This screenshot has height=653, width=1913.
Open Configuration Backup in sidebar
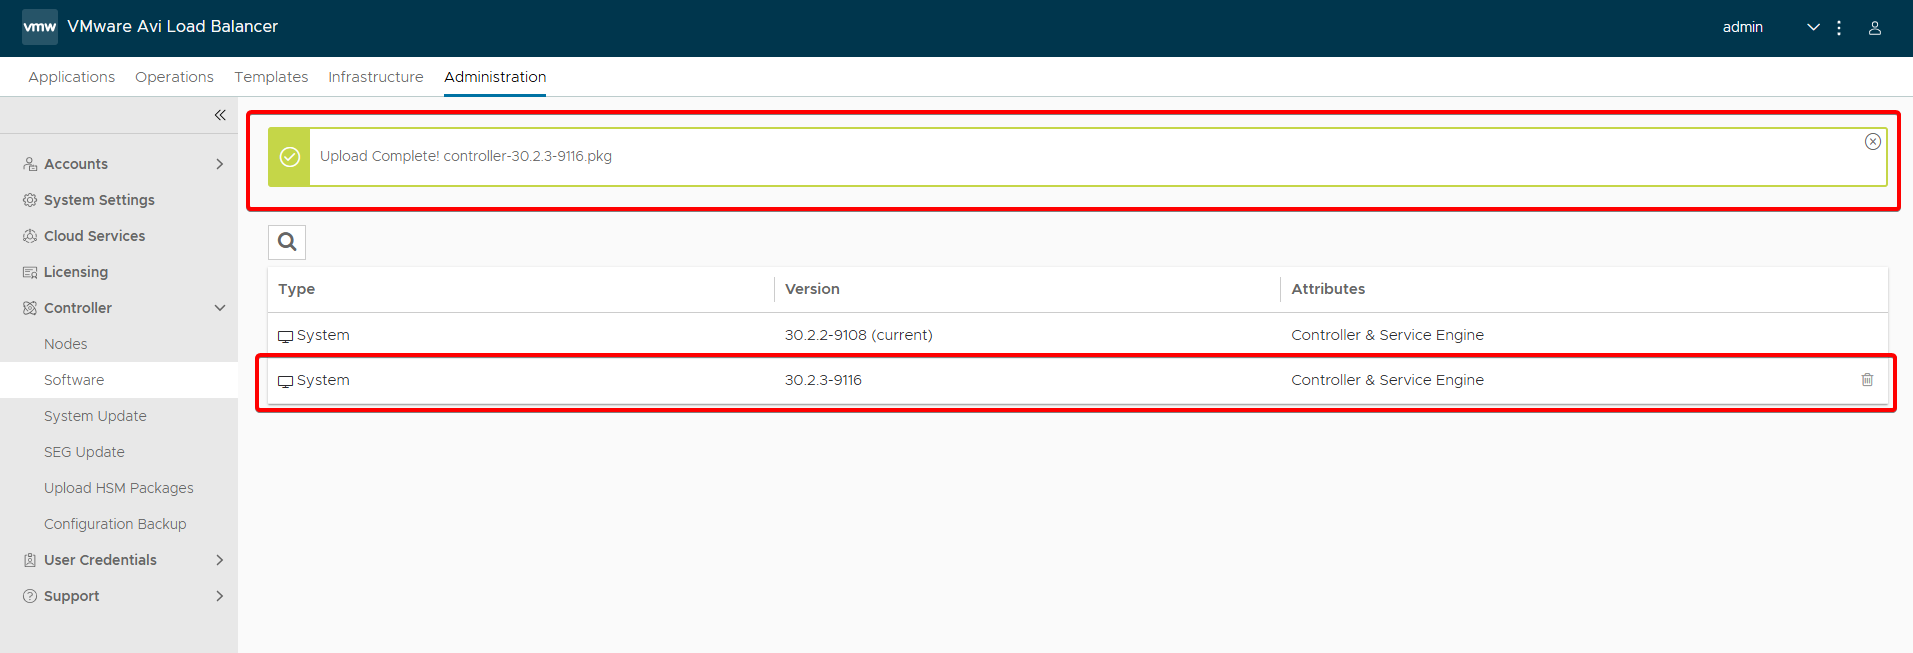[115, 524]
